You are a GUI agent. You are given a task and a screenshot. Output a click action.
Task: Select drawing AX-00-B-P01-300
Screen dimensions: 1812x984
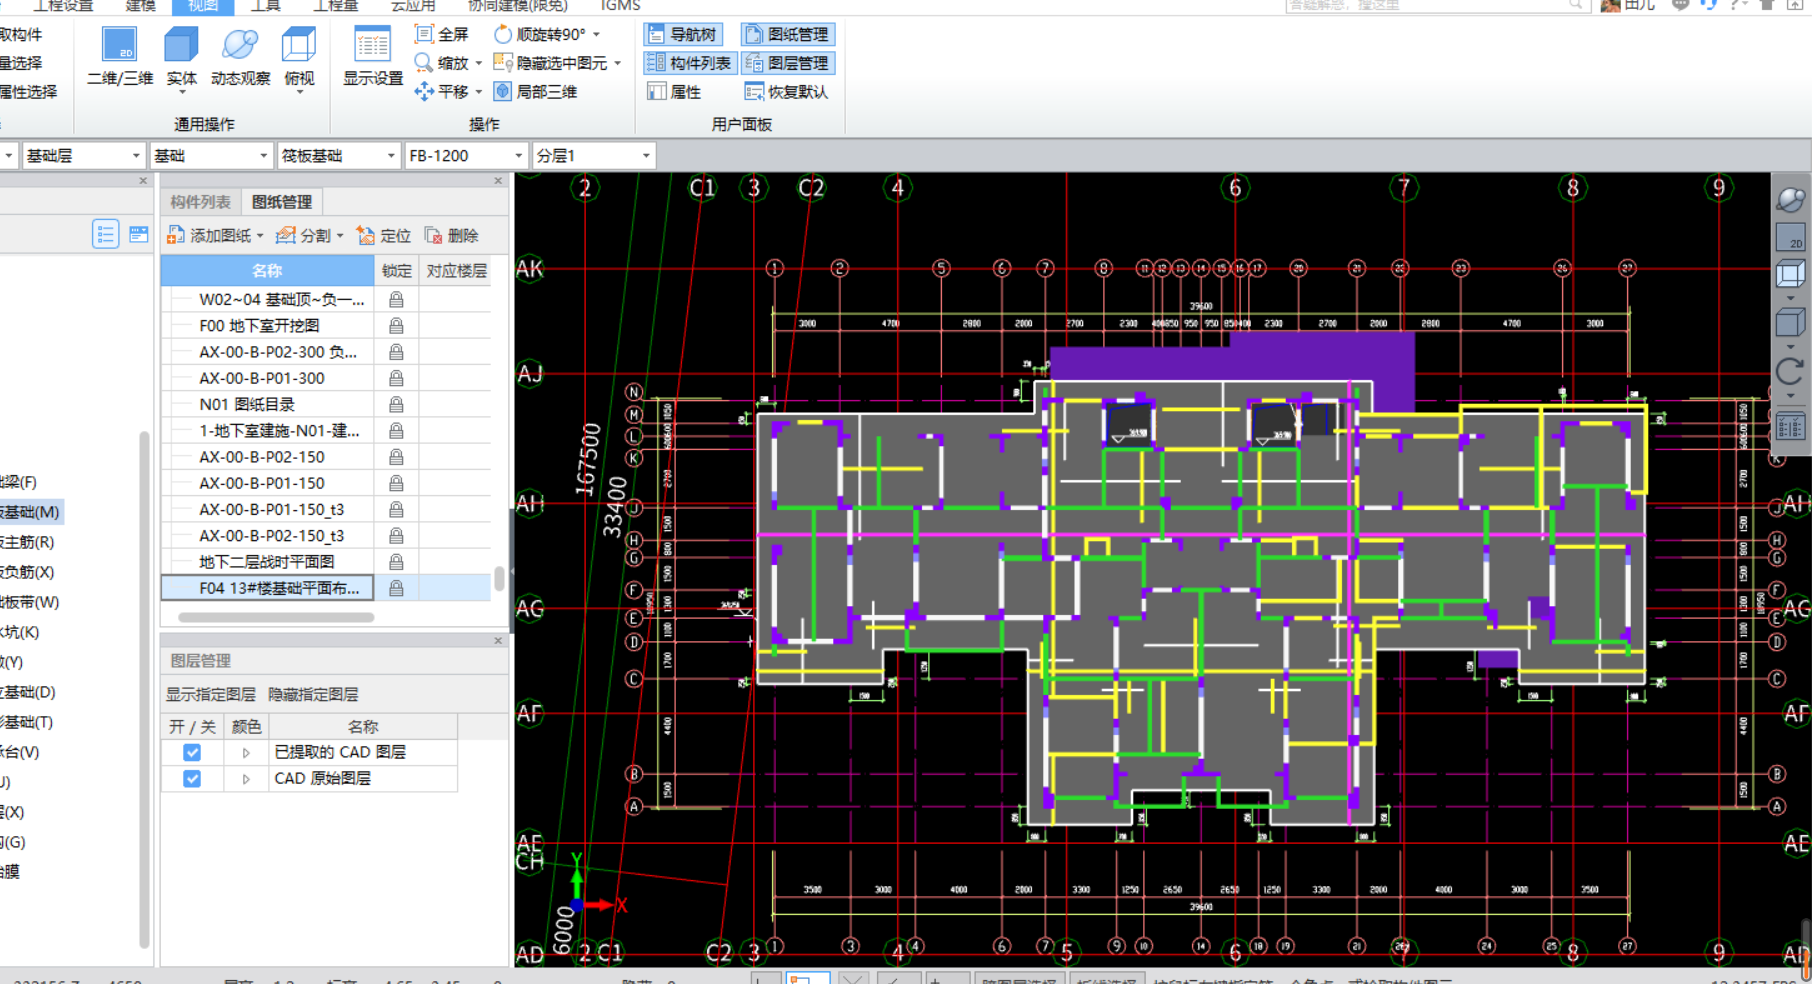262,378
